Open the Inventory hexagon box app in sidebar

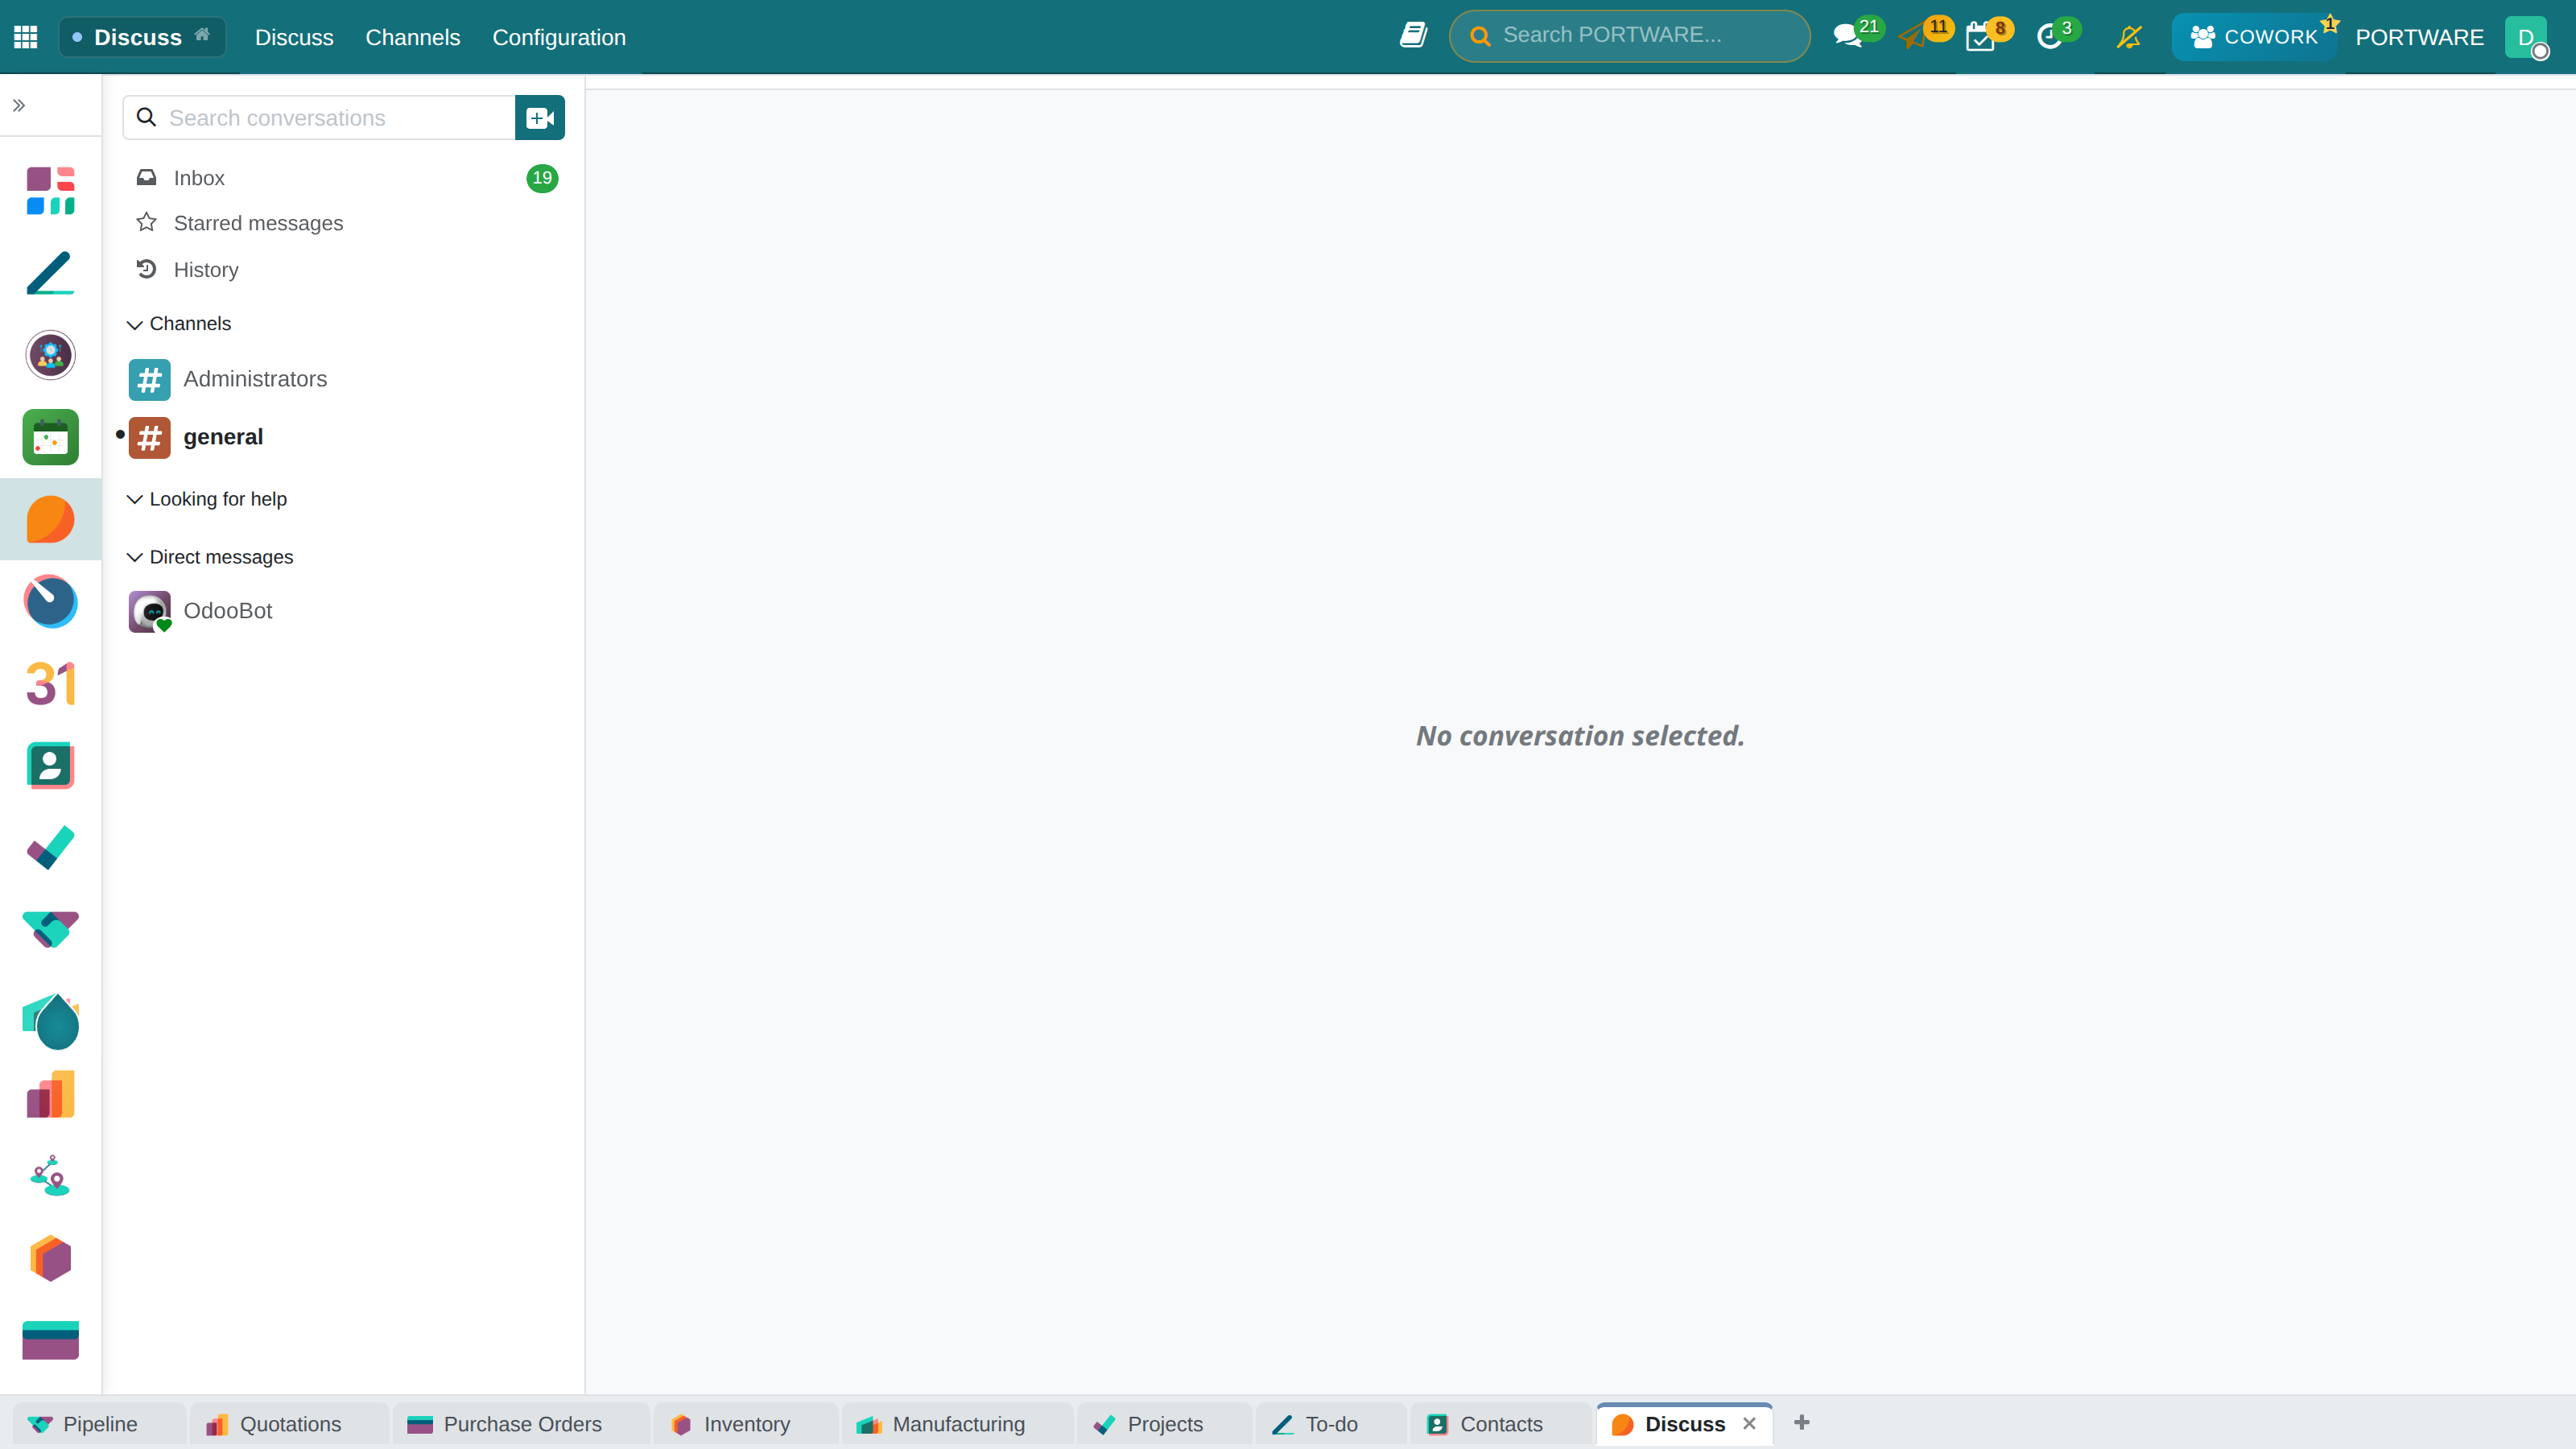51,1258
